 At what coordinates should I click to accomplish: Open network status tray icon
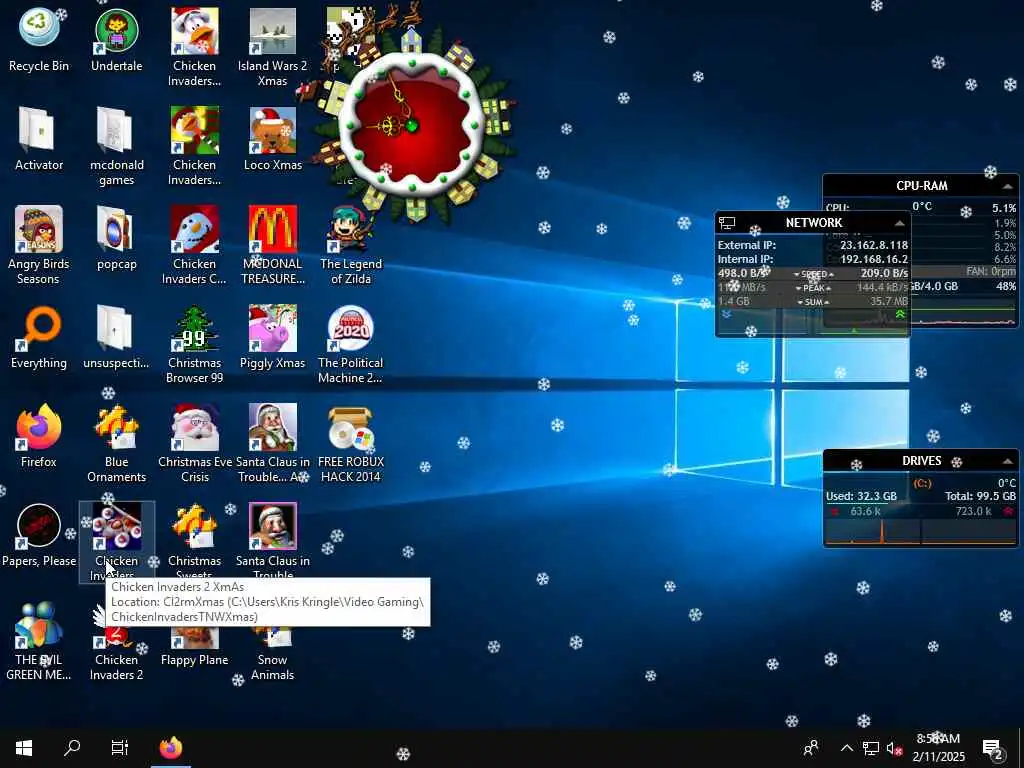(x=871, y=748)
